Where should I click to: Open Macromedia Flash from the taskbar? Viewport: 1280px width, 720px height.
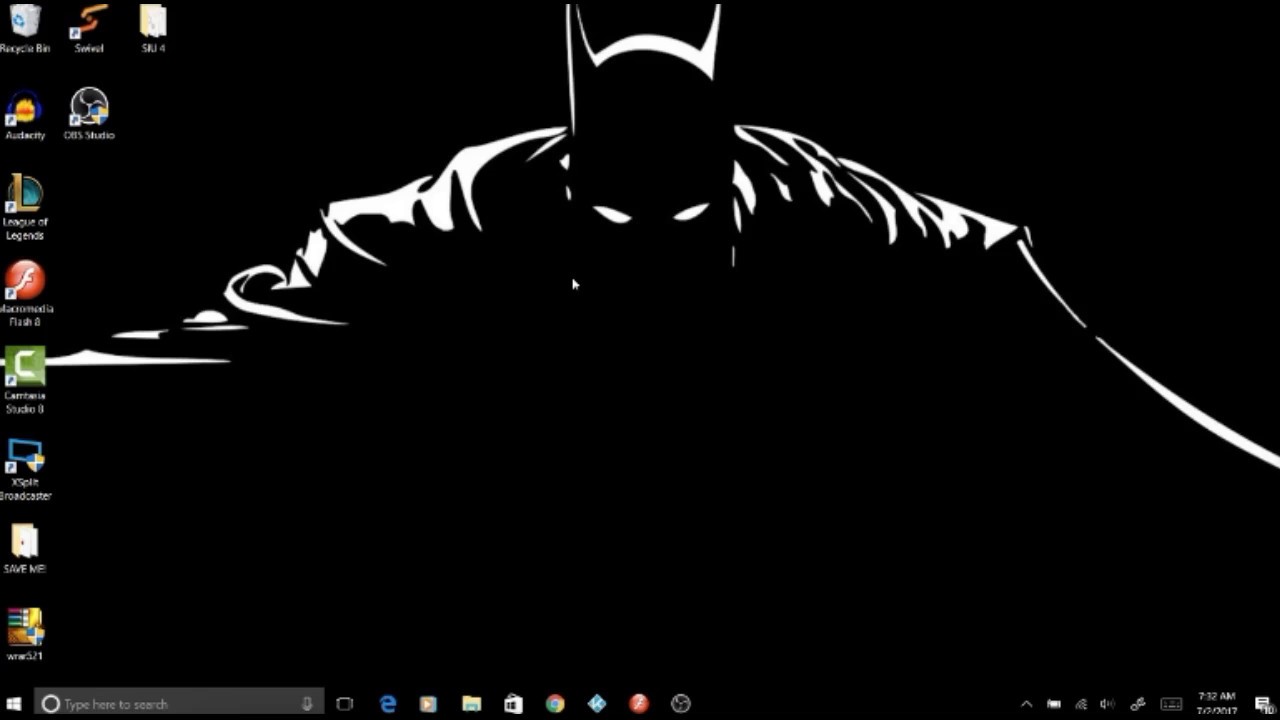click(x=639, y=704)
